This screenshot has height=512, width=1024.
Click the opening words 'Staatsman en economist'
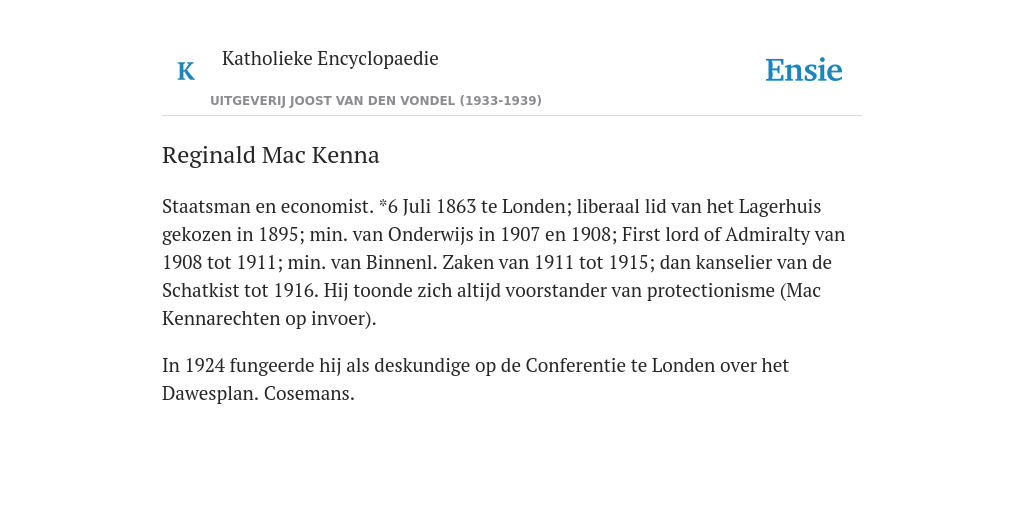pos(267,206)
